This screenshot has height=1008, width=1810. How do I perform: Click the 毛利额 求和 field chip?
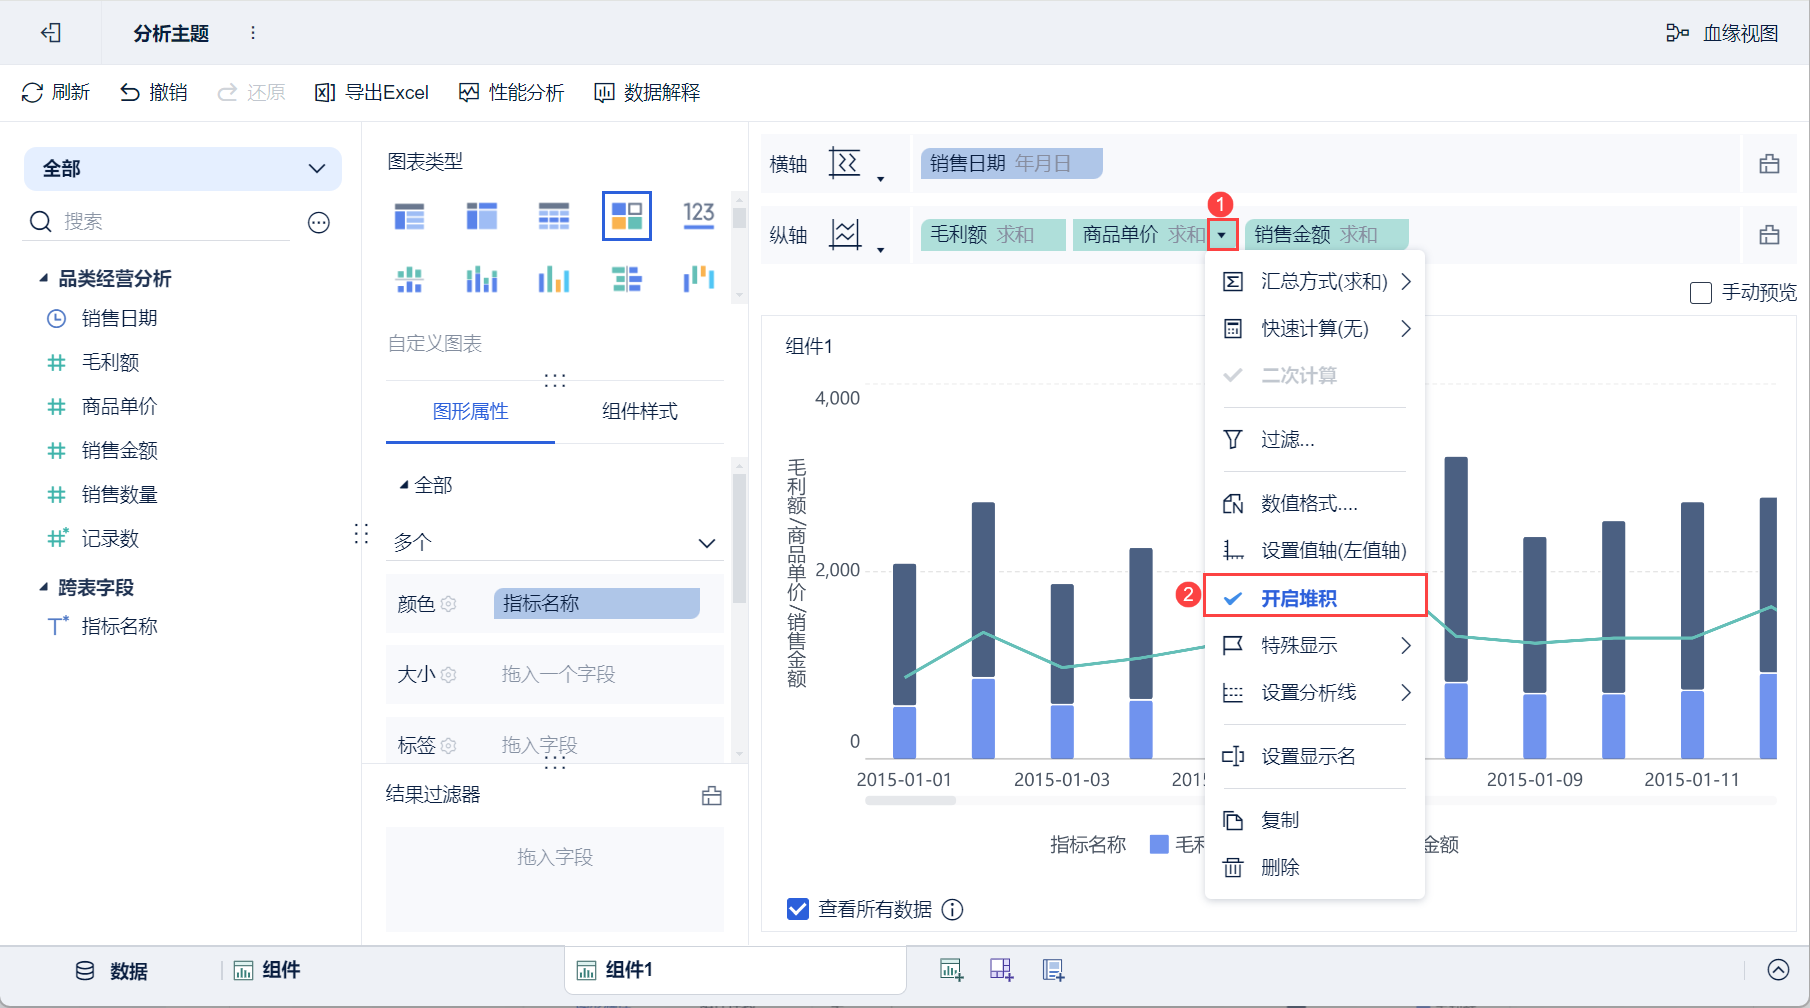pyautogui.click(x=993, y=234)
